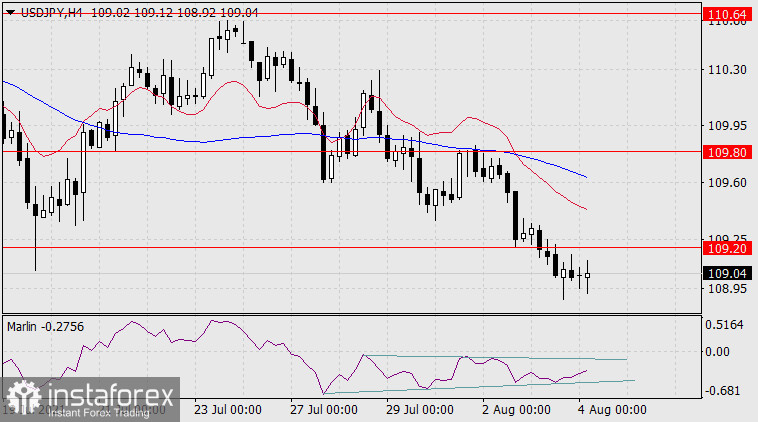Click the InstaForex logo icon
The image size is (758, 422).
pos(22,397)
